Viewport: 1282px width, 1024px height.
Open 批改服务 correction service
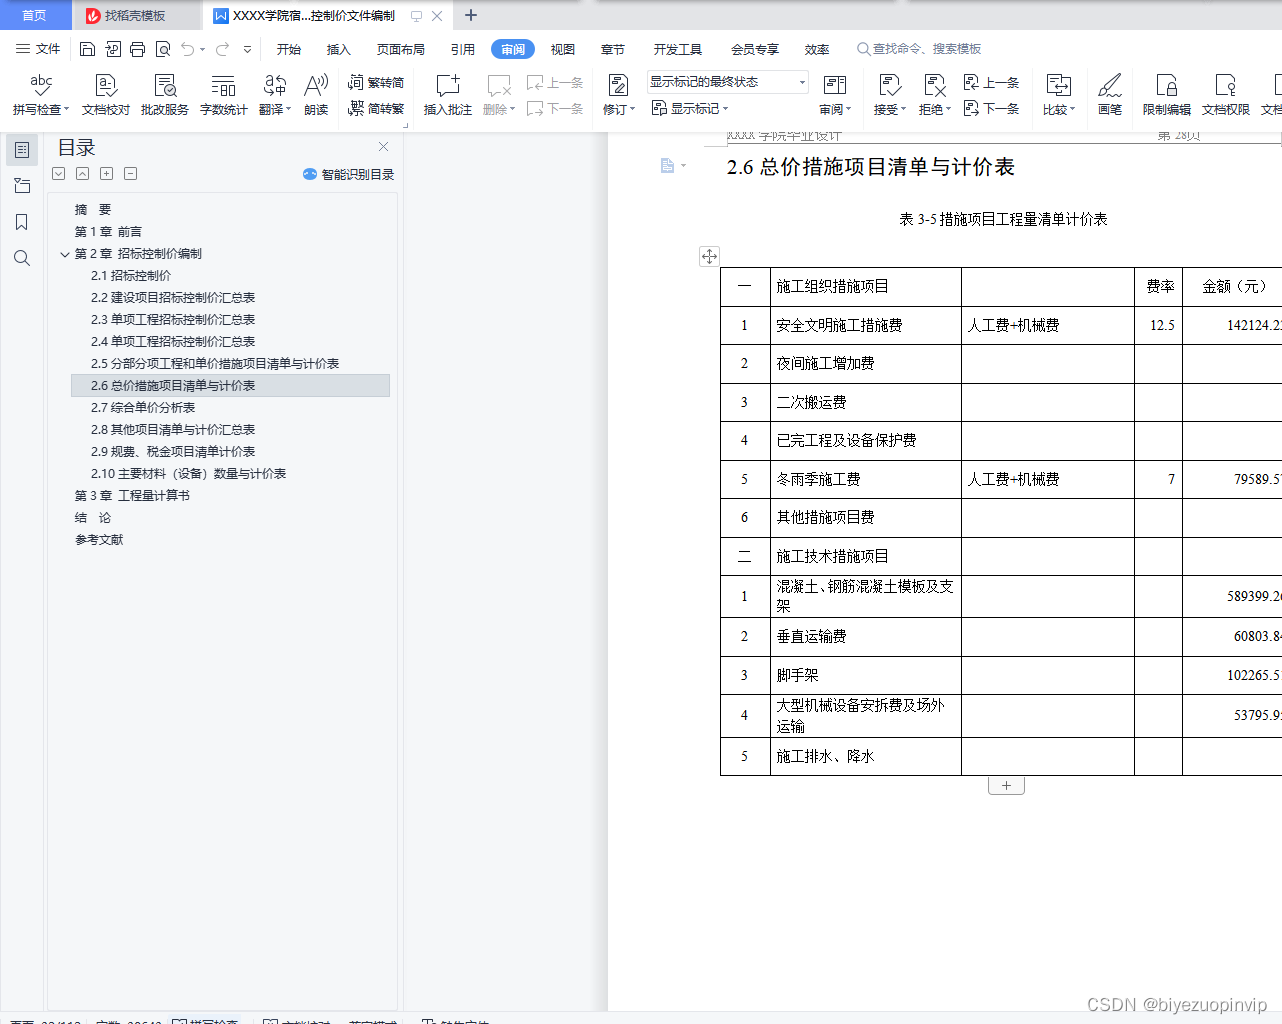165,95
